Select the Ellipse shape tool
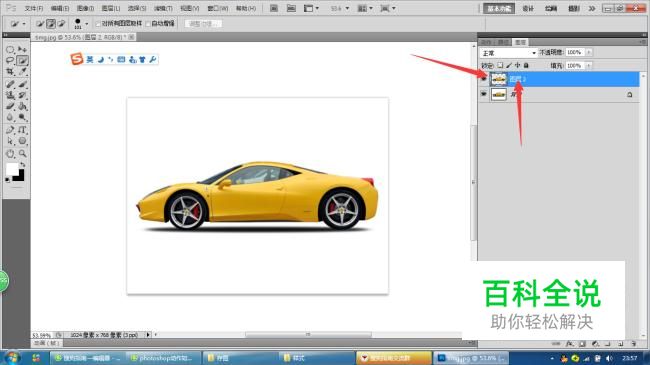Viewport: 650px width, 365px height. [22, 141]
